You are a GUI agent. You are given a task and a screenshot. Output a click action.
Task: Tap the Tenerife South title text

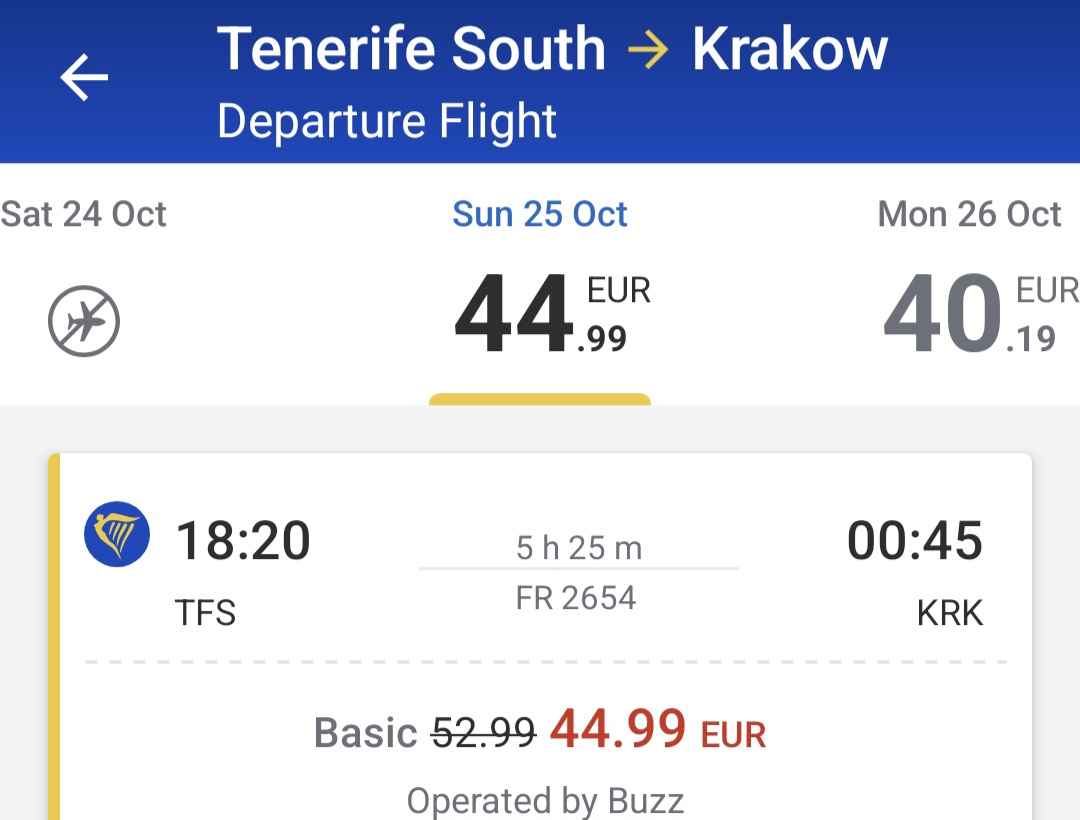411,49
